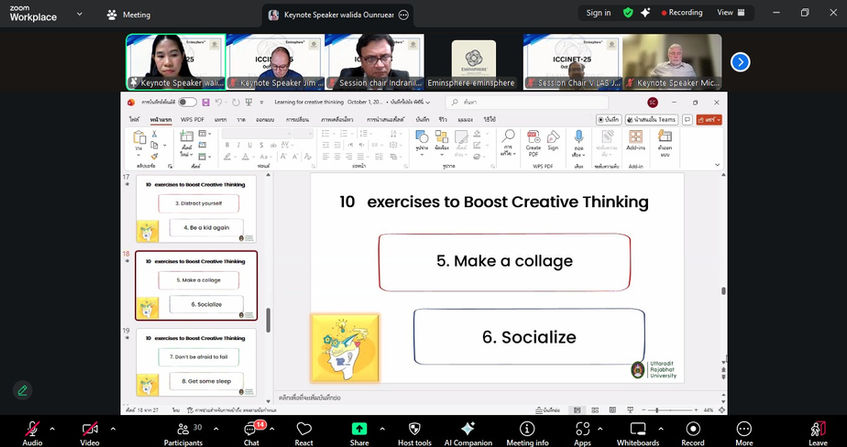Screen dimensions: 847x447
Task: Open Host tools shield icon
Action: (x=414, y=429)
